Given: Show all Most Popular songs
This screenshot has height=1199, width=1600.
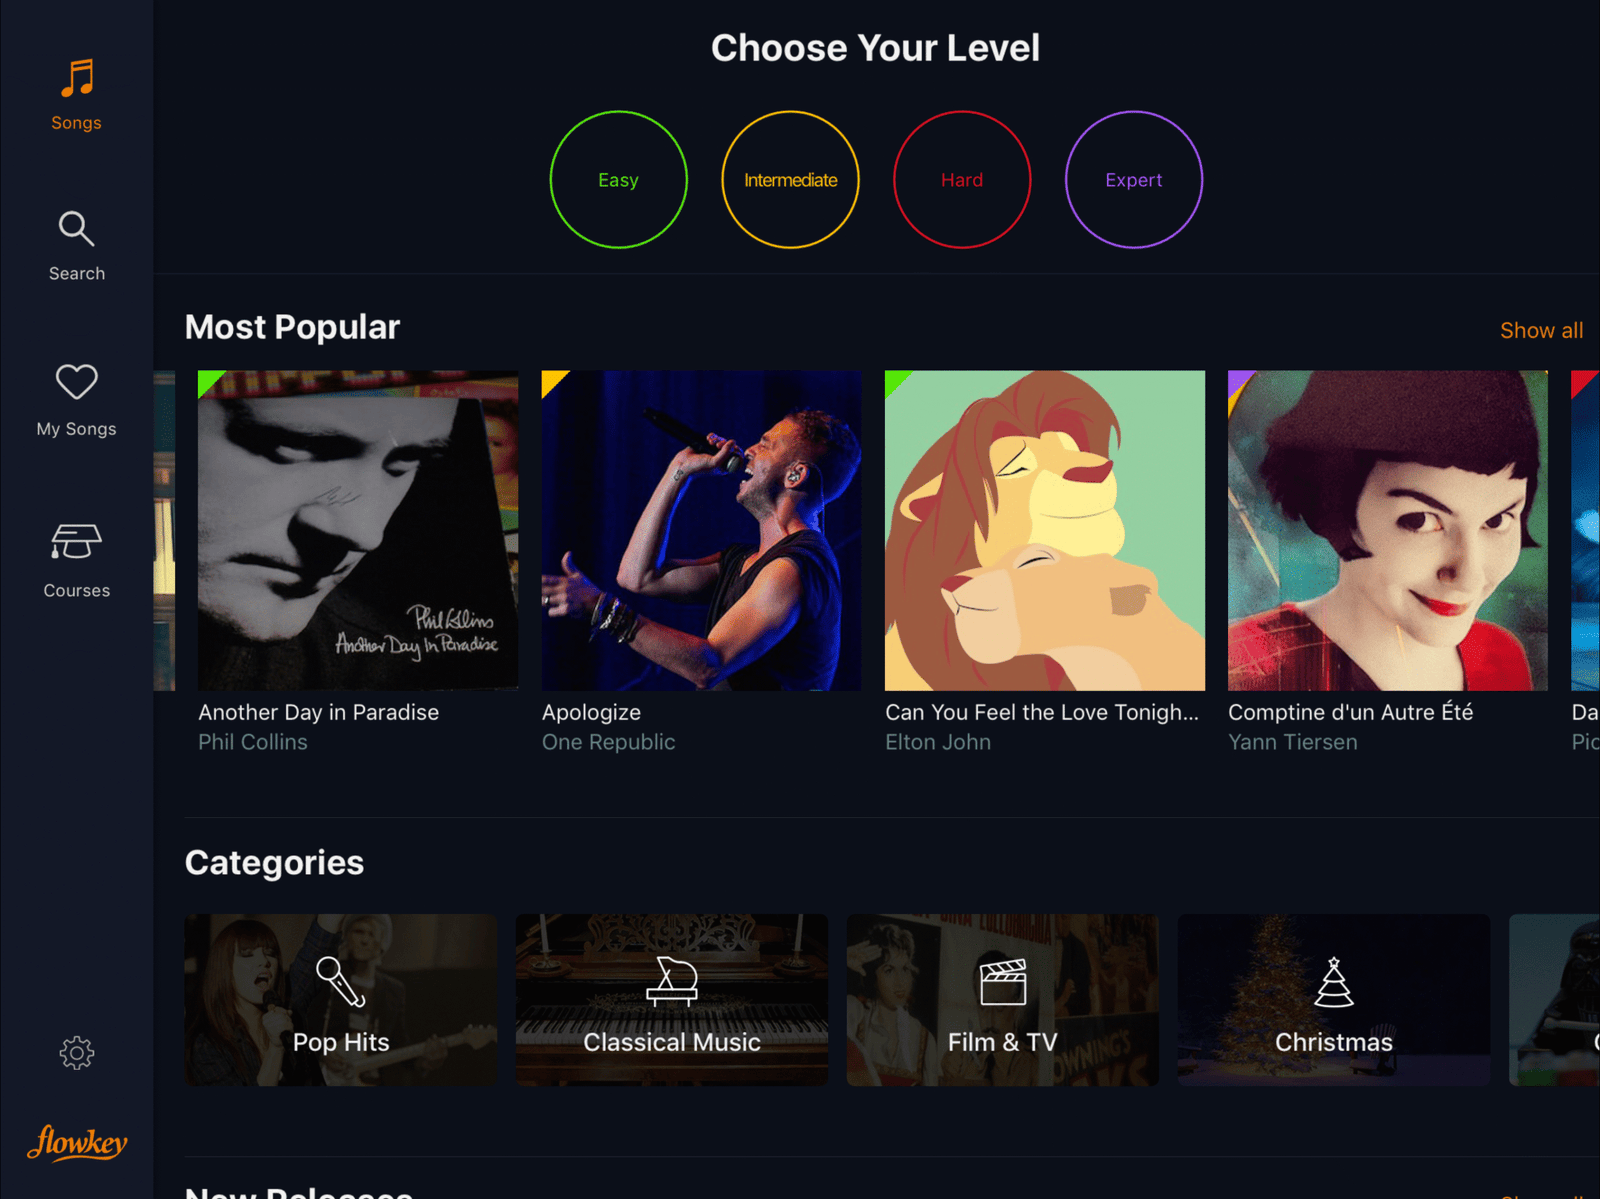Looking at the screenshot, I should pyautogui.click(x=1541, y=330).
